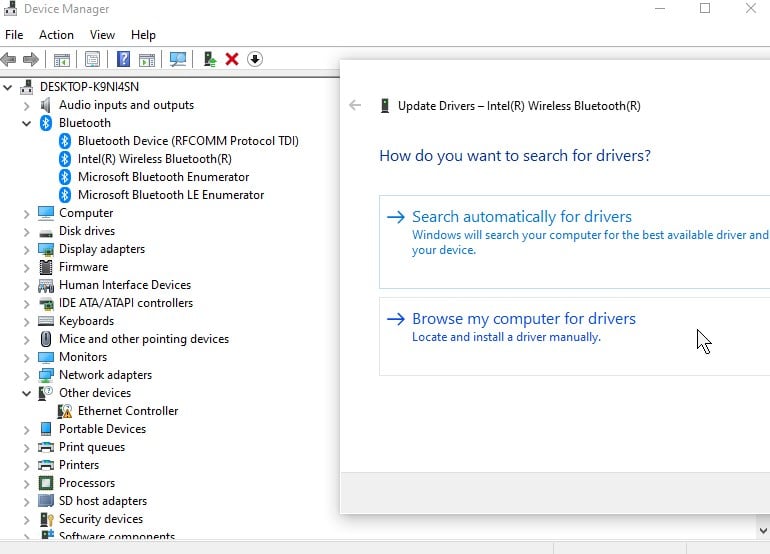
Task: Select Intel(R) Wireless Bluetooth(R) device
Action: pyautogui.click(x=154, y=159)
